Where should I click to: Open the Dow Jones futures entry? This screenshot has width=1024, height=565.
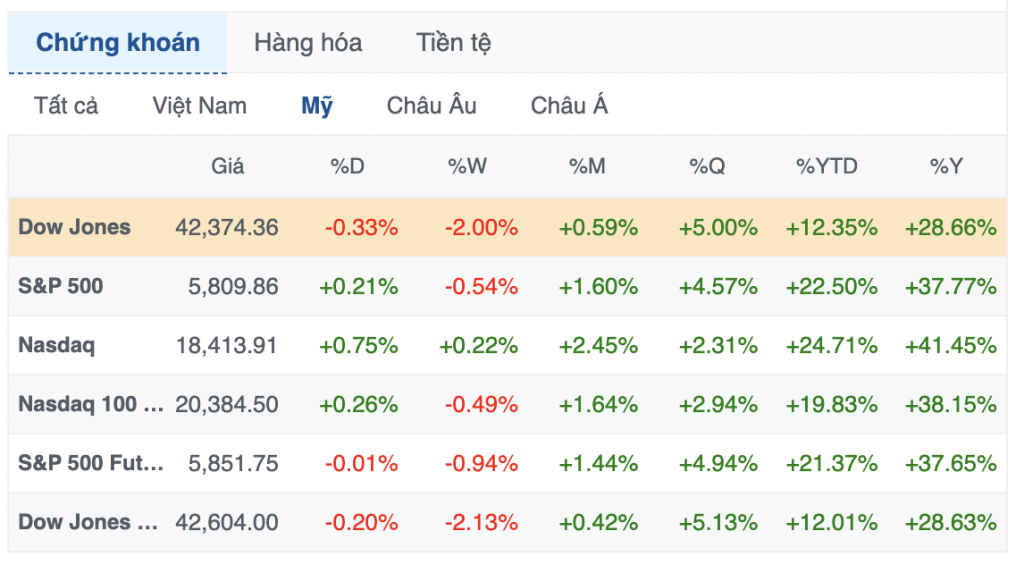[x=88, y=522]
